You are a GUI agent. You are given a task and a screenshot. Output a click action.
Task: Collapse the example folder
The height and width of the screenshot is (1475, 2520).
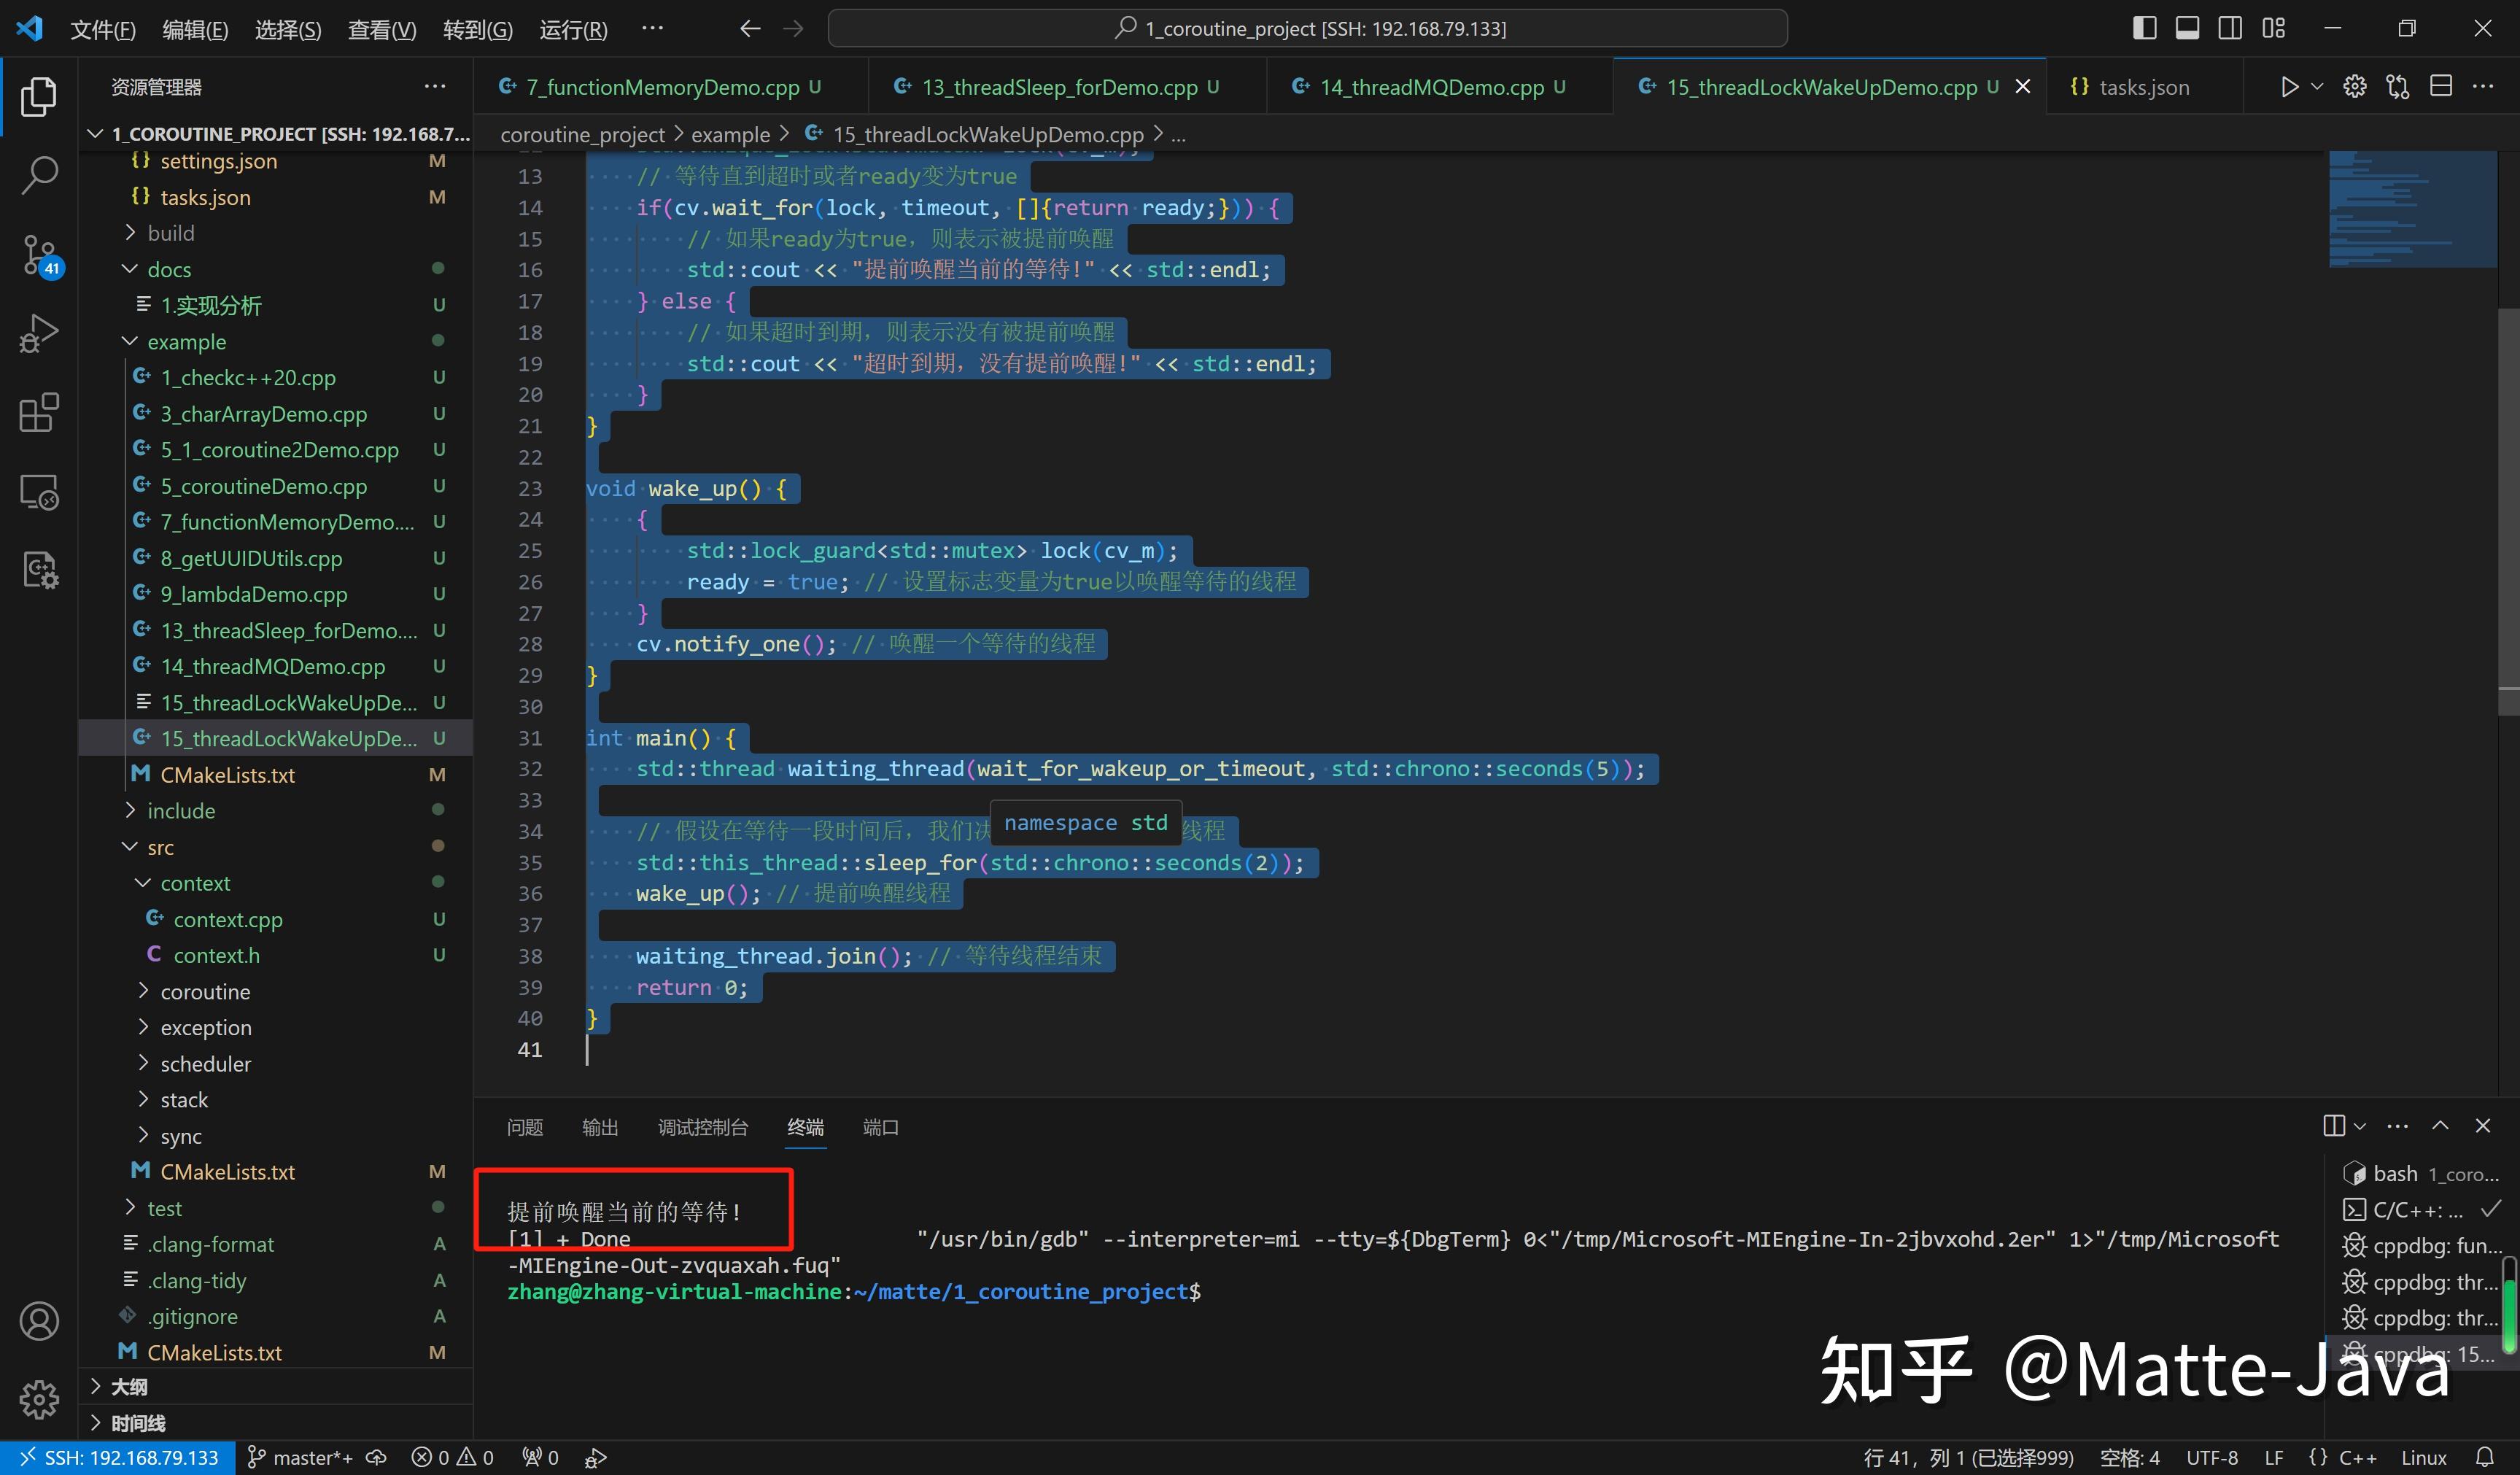[x=190, y=341]
